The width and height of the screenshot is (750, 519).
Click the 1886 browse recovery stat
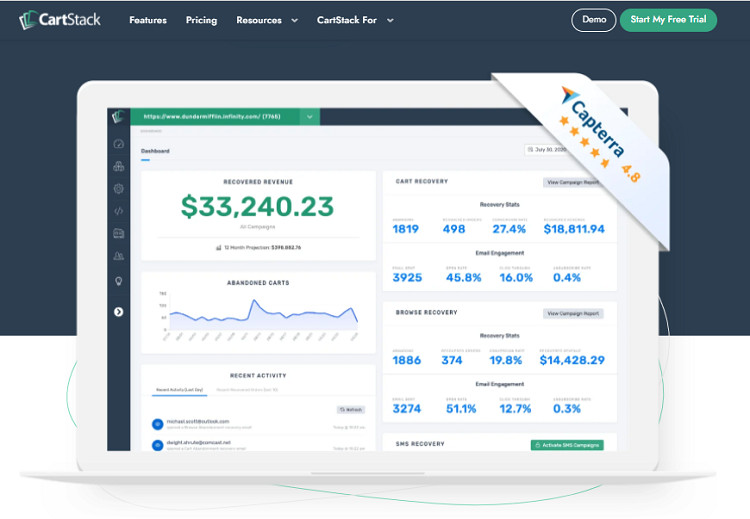[x=407, y=360]
